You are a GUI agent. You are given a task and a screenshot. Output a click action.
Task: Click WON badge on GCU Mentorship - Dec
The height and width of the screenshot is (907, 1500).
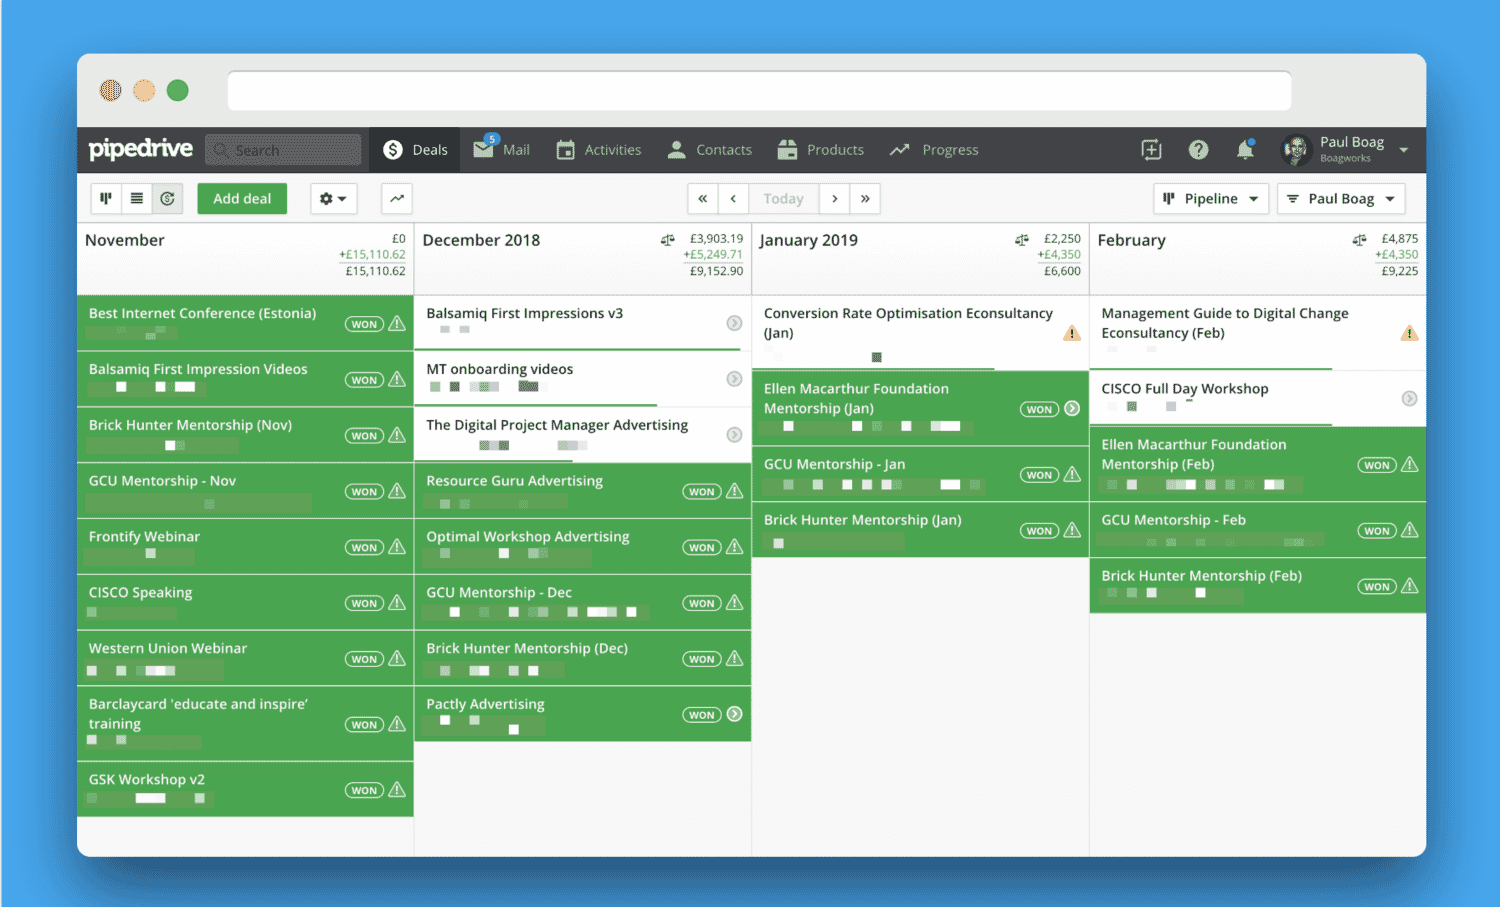coord(702,603)
